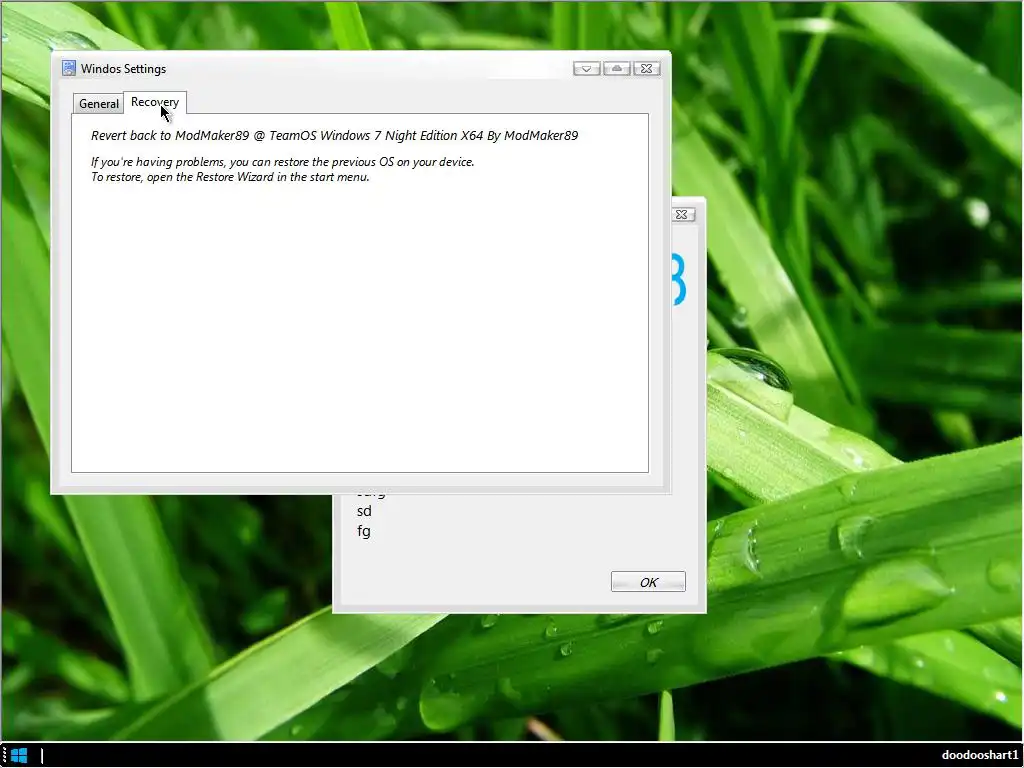Close the Windos Settings window
The height and width of the screenshot is (768, 1024).
coord(647,69)
